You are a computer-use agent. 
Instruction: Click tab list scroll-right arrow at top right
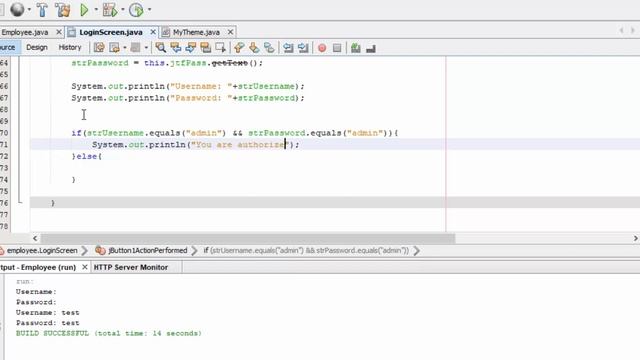pyautogui.click(x=633, y=30)
